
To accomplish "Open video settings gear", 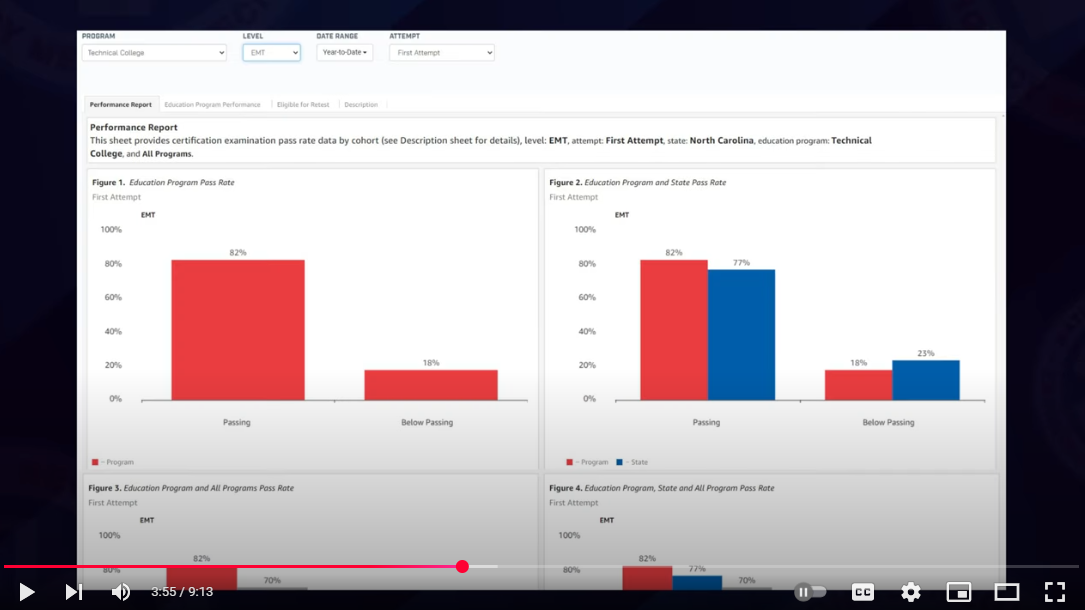I will (x=910, y=592).
